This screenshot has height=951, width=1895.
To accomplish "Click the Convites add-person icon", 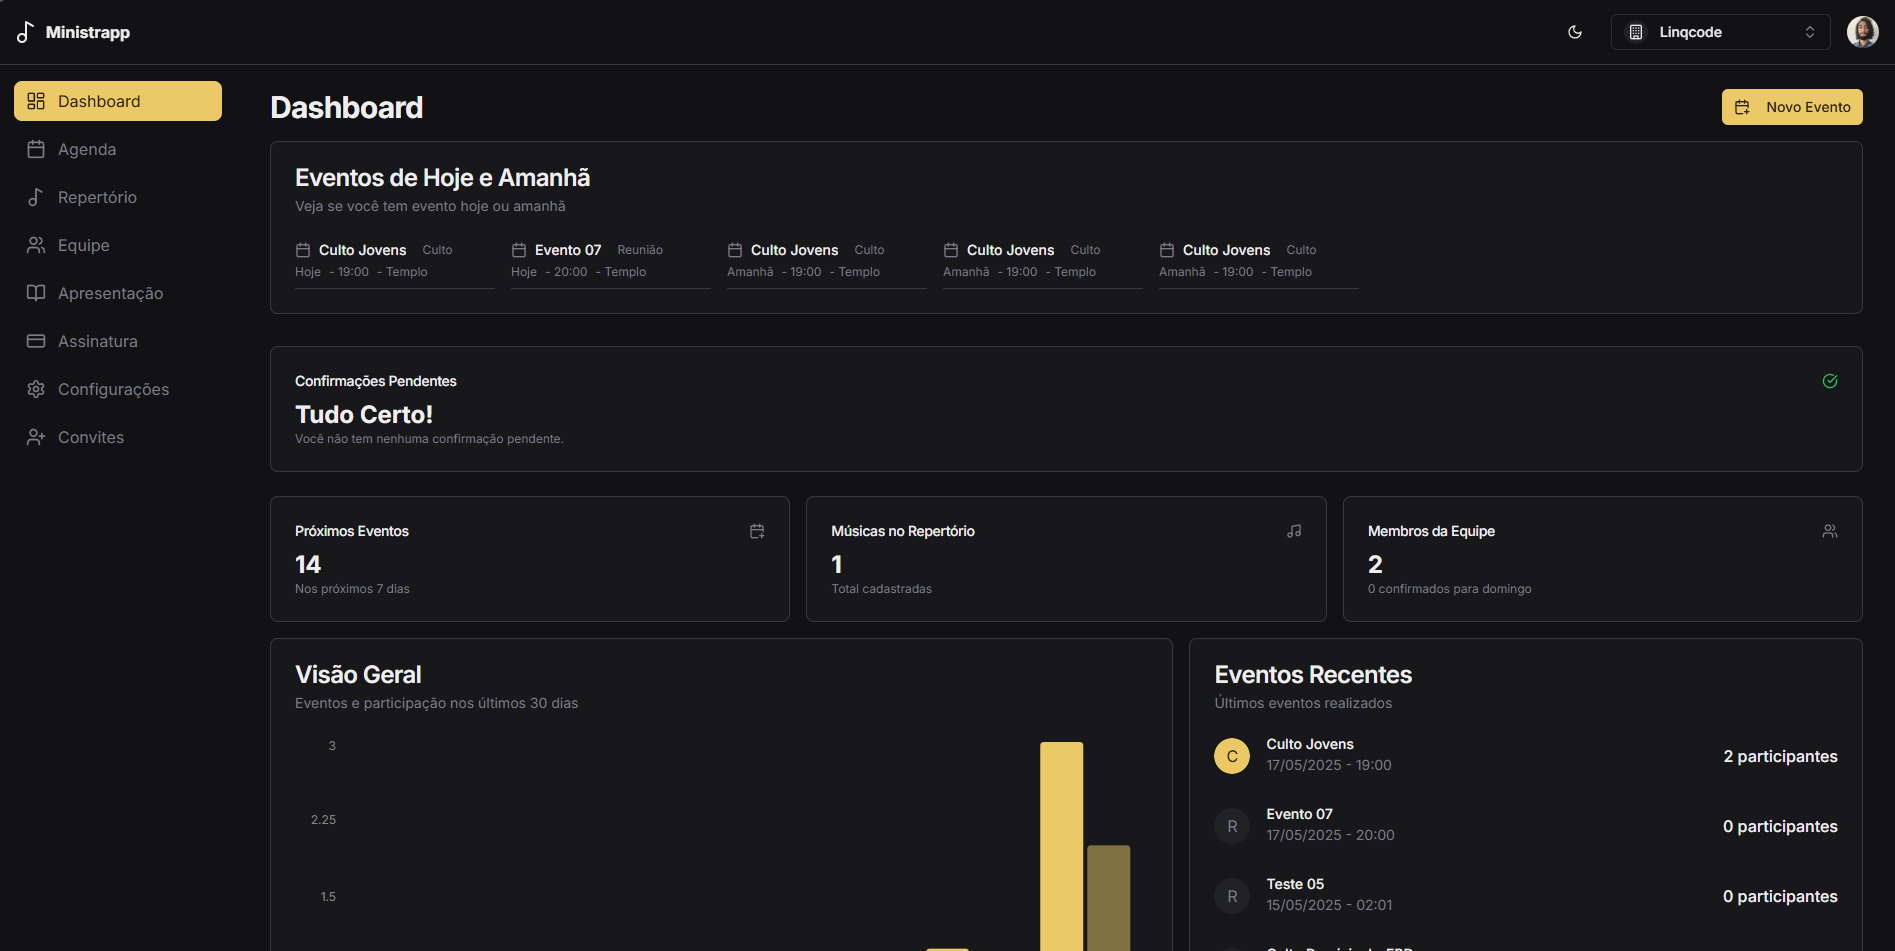I will tap(36, 436).
